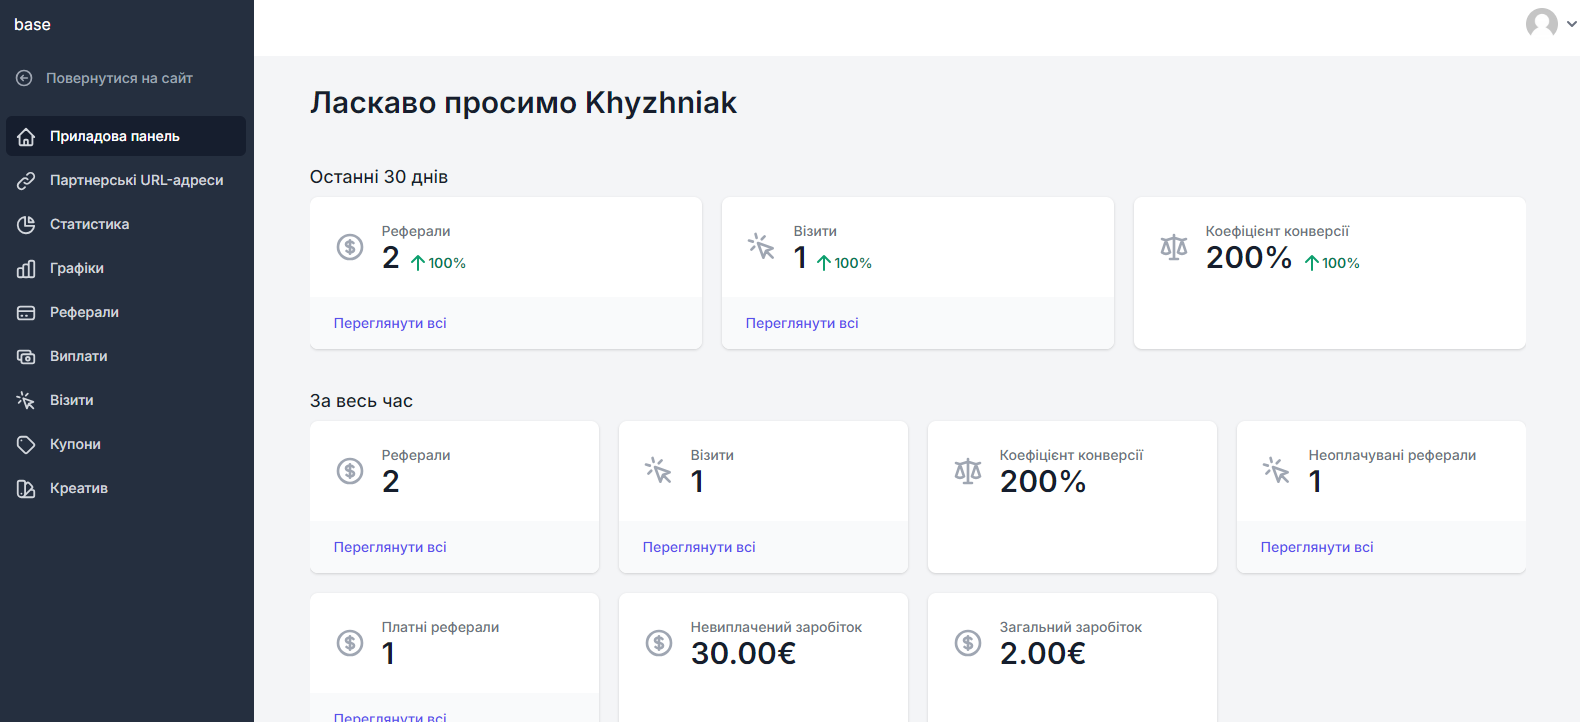Click the back-arrow icon beside Повернутися на сайт
The width and height of the screenshot is (1580, 722).
(24, 78)
